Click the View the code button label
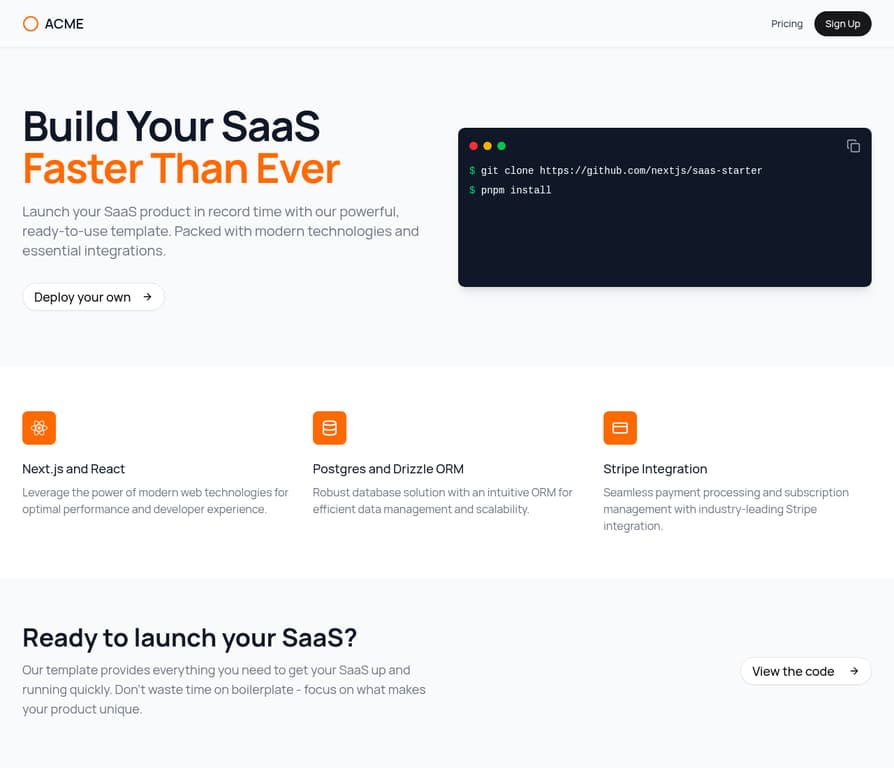The image size is (894, 768). pyautogui.click(x=793, y=671)
